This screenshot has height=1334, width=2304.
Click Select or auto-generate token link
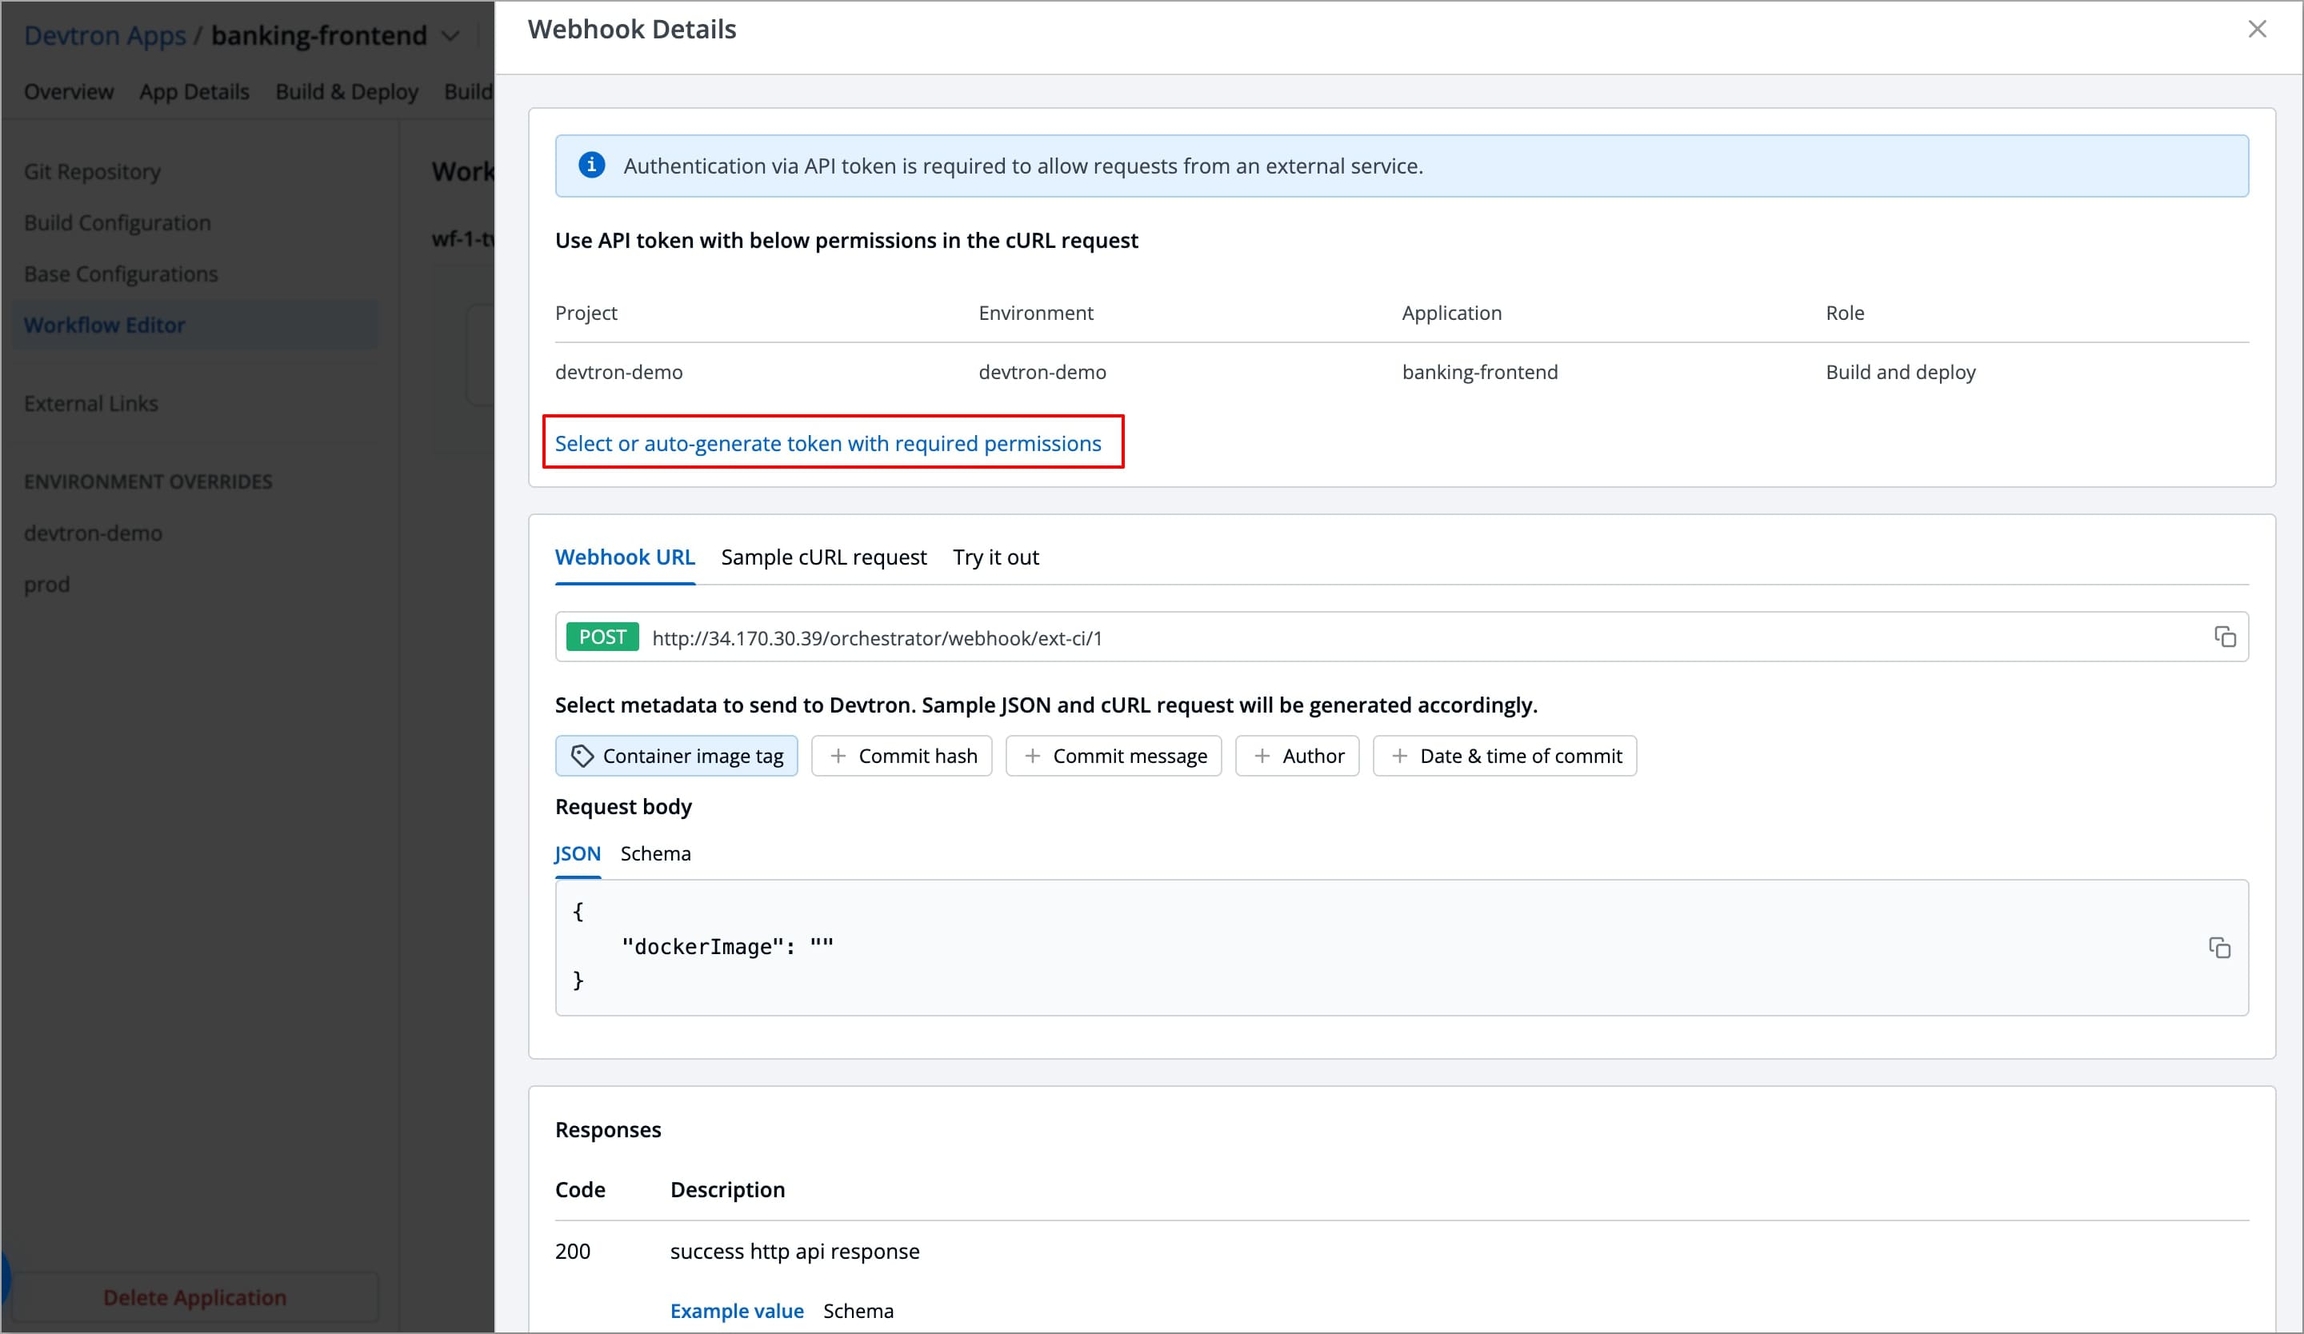[x=827, y=443]
